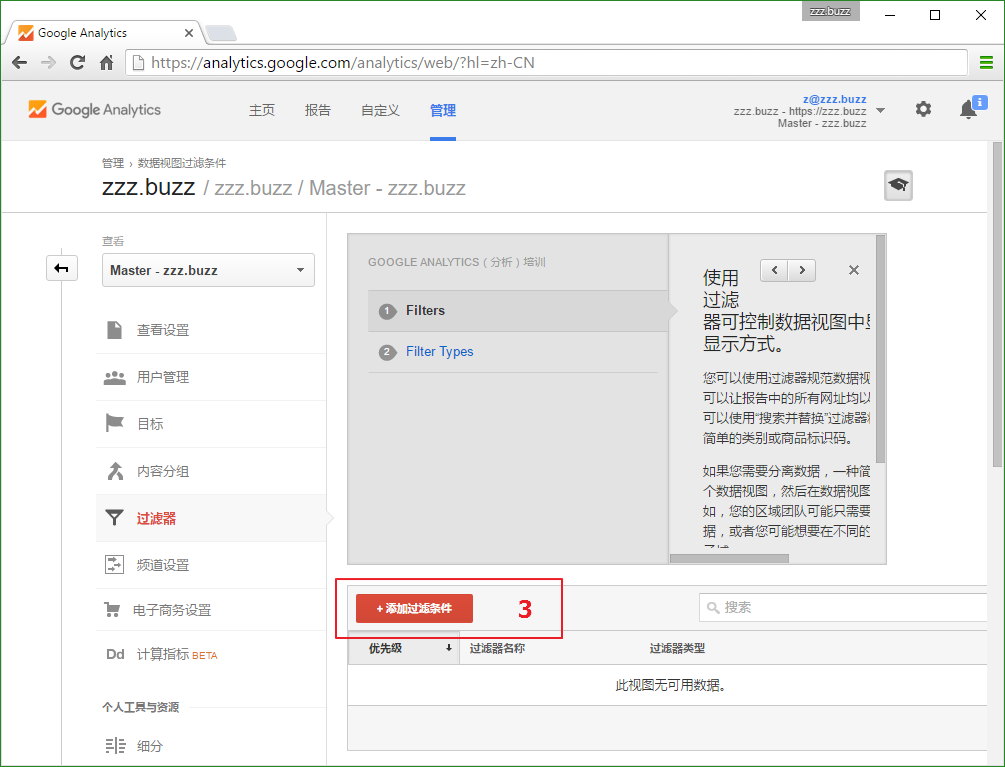Go to previous training slide arrow
Image resolution: width=1005 pixels, height=767 pixels.
pyautogui.click(x=774, y=270)
